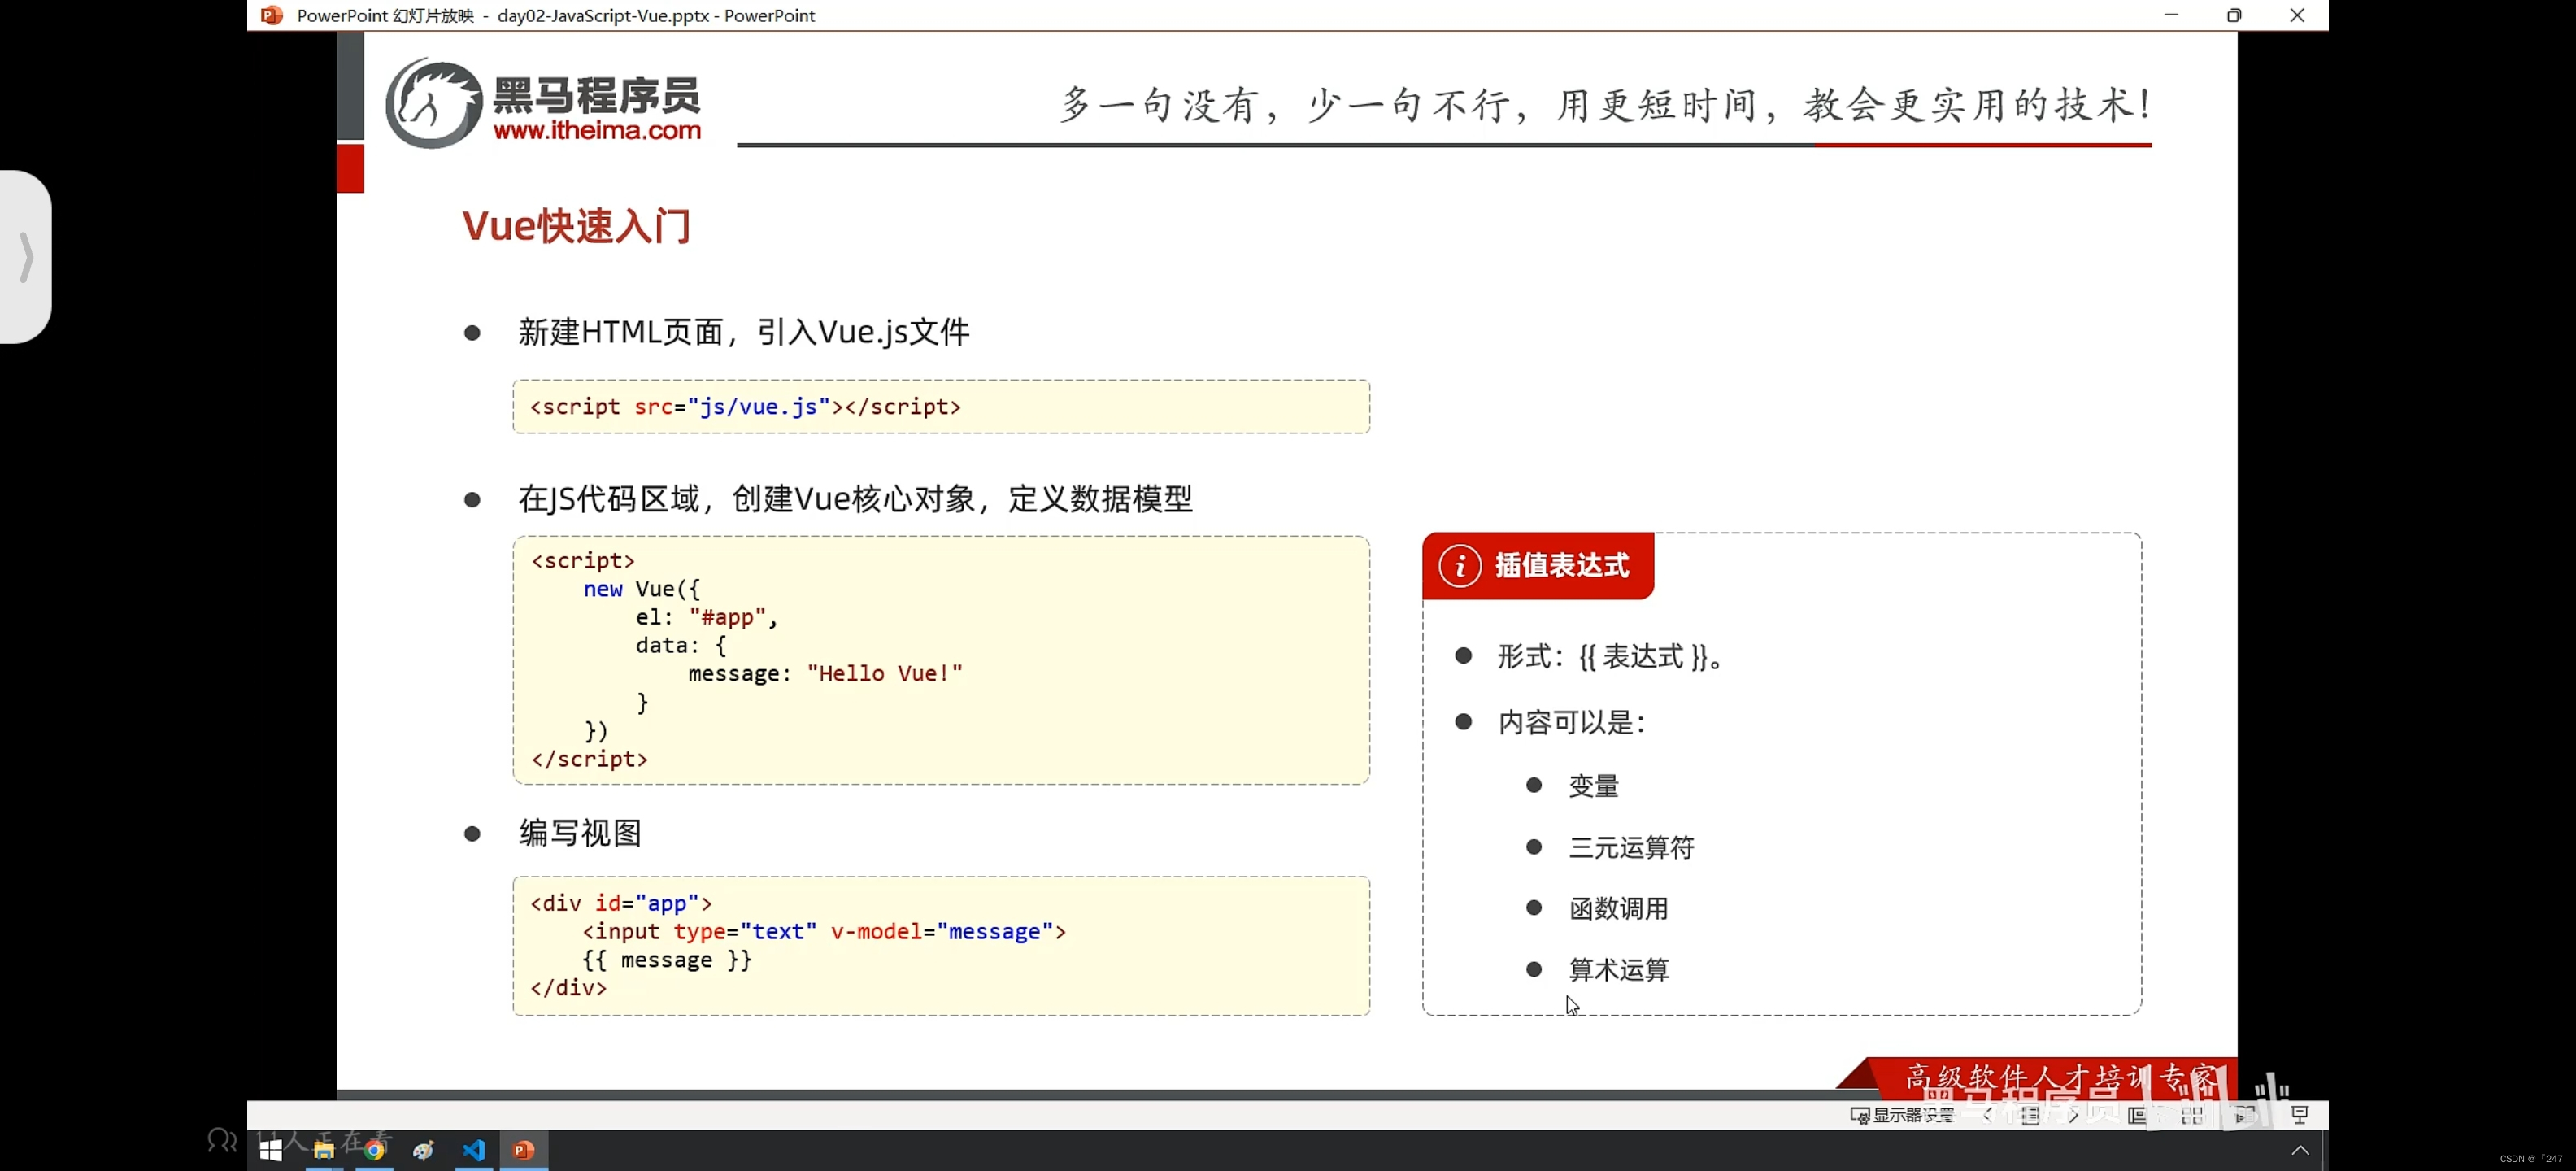Open File Explorer from the taskbar
The width and height of the screenshot is (2576, 1171).
pyautogui.click(x=323, y=1150)
